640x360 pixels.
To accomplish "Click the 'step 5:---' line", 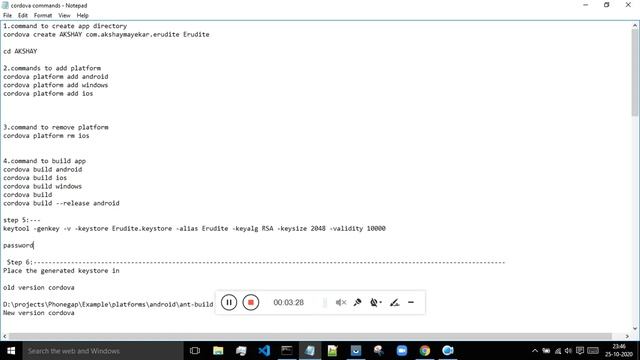I will coord(22,220).
